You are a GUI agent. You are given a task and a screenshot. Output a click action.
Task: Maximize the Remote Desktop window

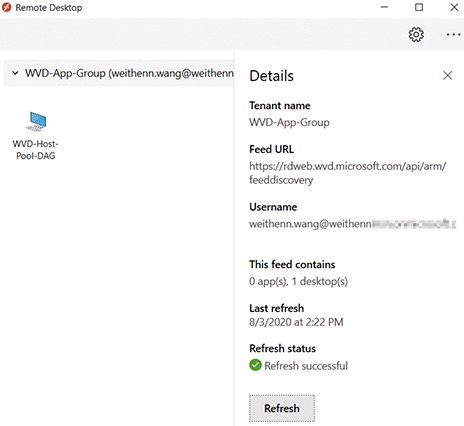pos(419,7)
